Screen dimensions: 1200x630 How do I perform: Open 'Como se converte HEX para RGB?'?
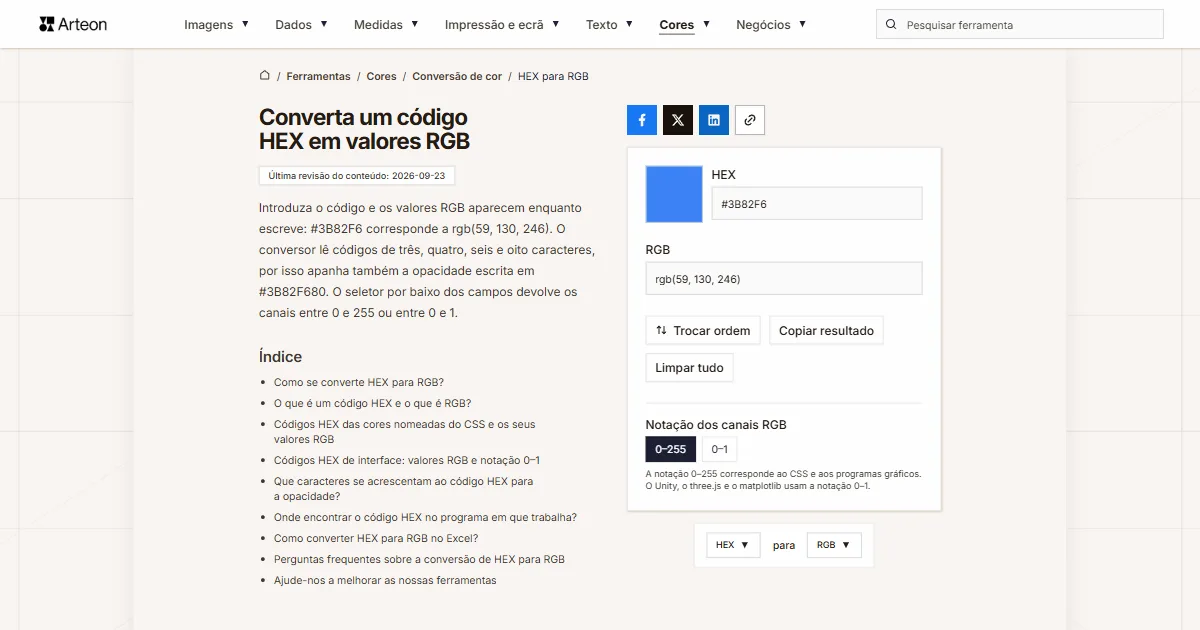(x=359, y=382)
